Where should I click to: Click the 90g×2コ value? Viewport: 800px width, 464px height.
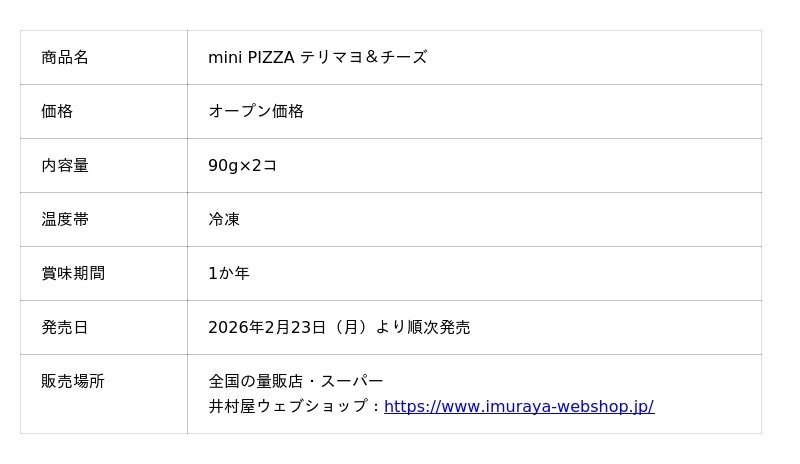point(242,166)
